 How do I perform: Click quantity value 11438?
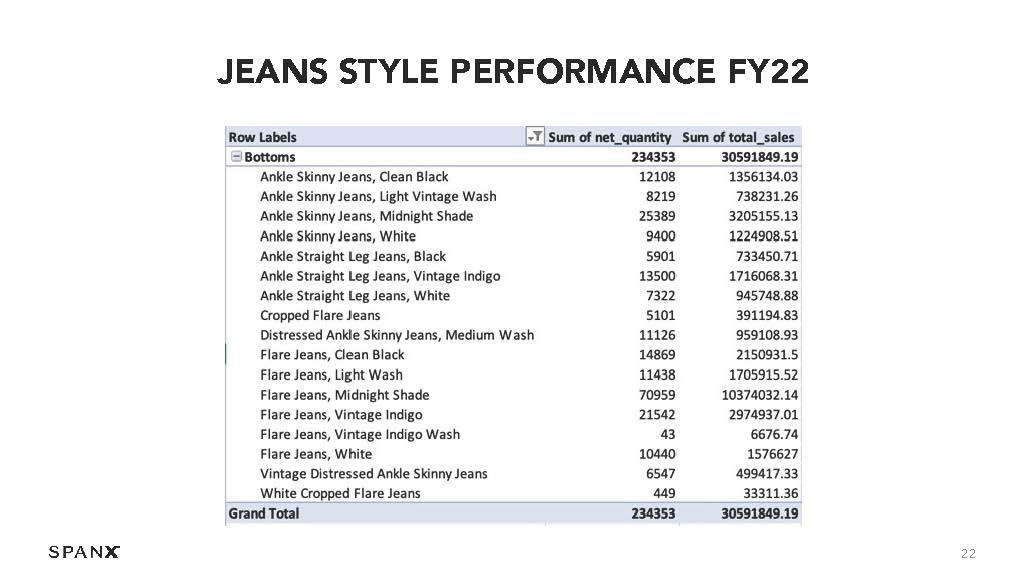tap(657, 375)
